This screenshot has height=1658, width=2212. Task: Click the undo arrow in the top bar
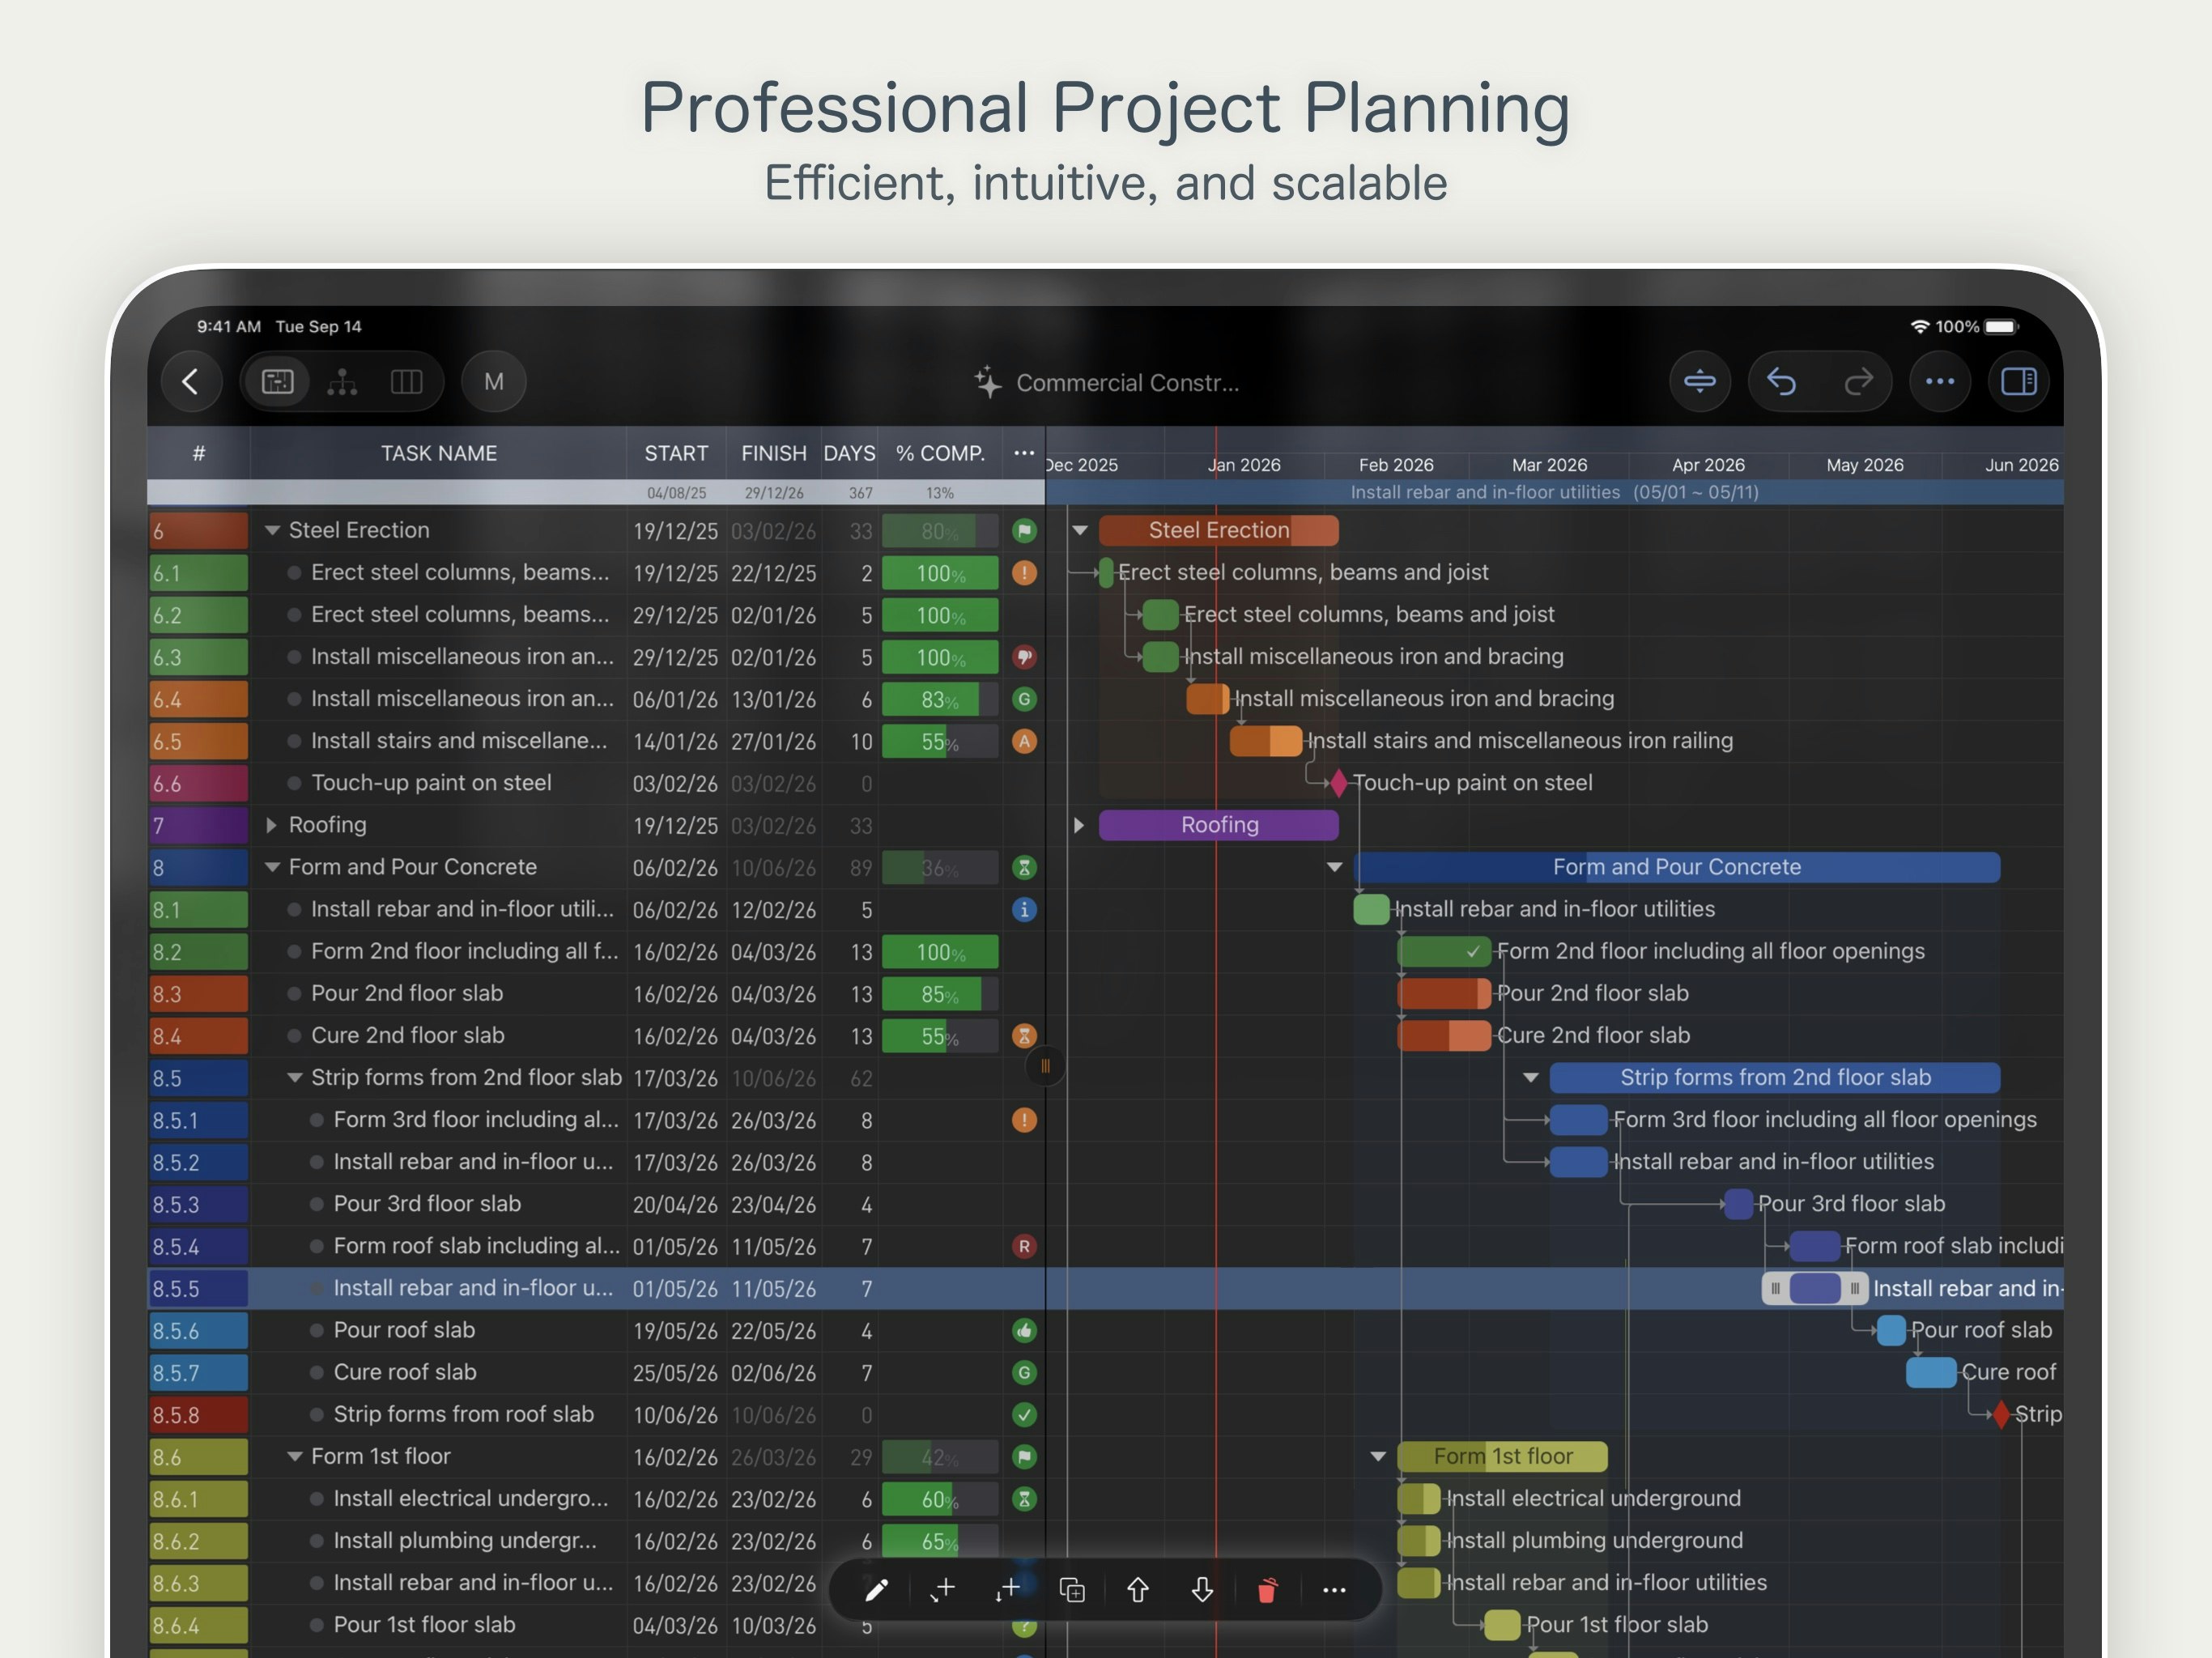pos(1781,382)
